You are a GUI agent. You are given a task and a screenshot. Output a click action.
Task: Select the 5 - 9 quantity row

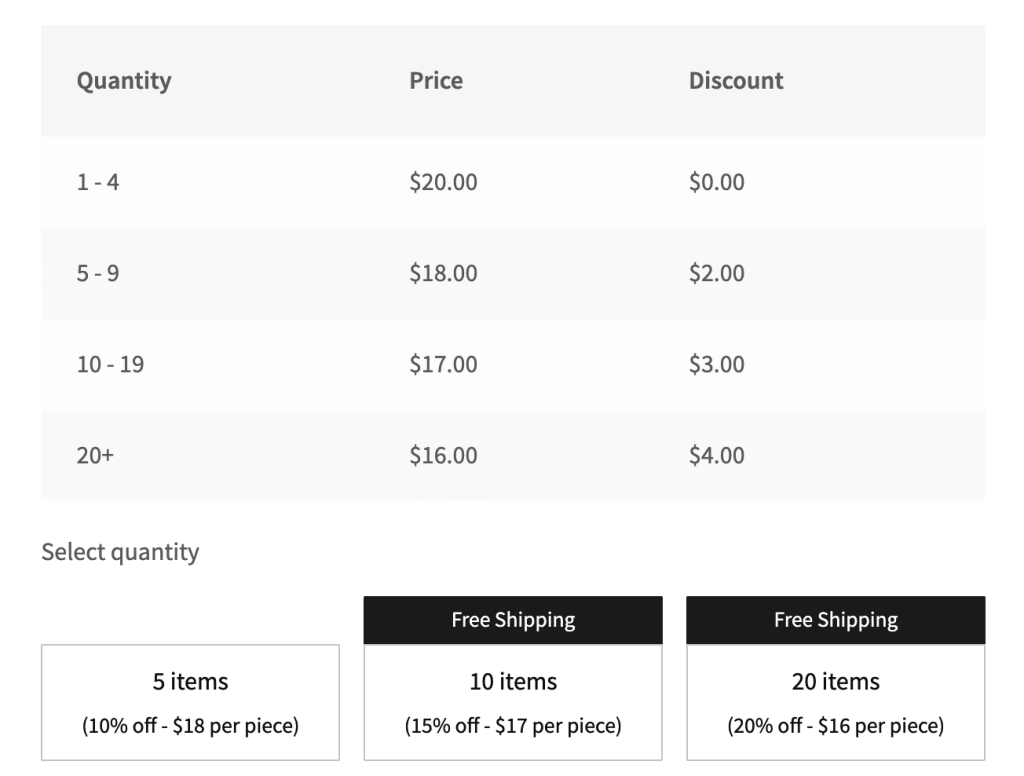(99, 272)
